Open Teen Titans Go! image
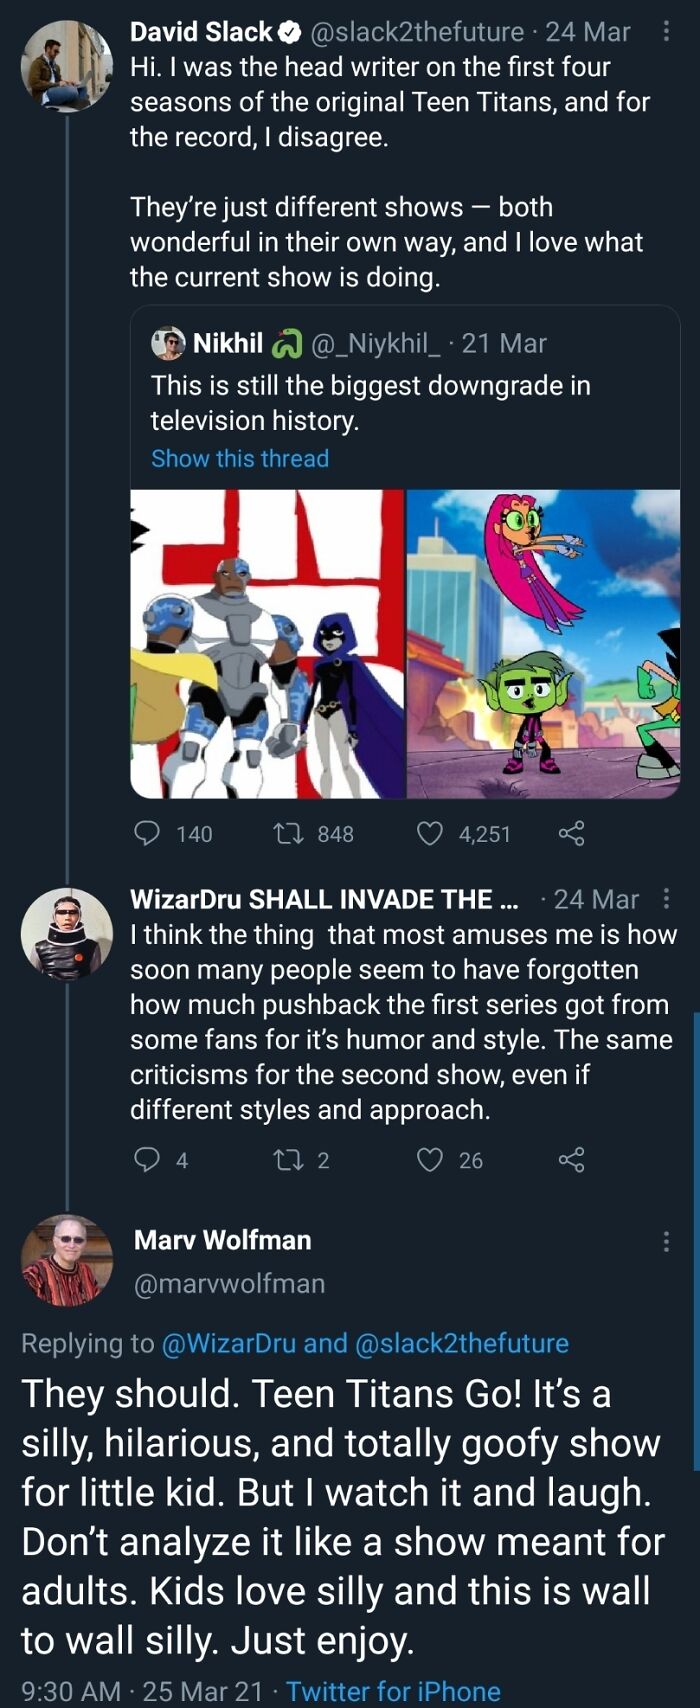Image resolution: width=700 pixels, height=1708 pixels. click(x=543, y=643)
